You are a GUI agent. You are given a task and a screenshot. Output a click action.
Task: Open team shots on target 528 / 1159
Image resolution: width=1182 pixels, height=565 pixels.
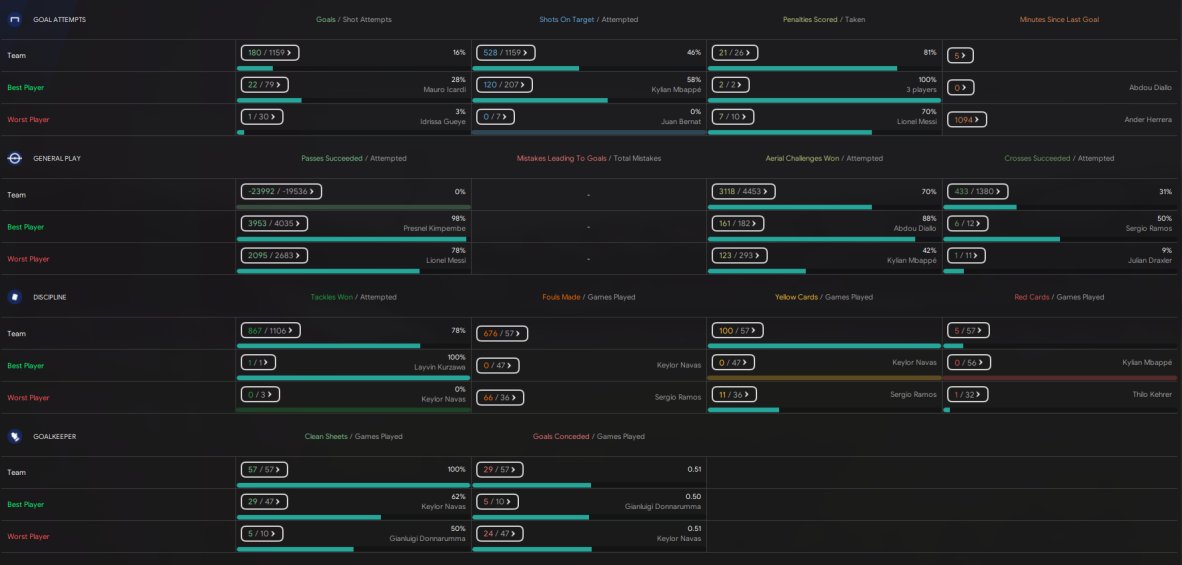coord(506,53)
